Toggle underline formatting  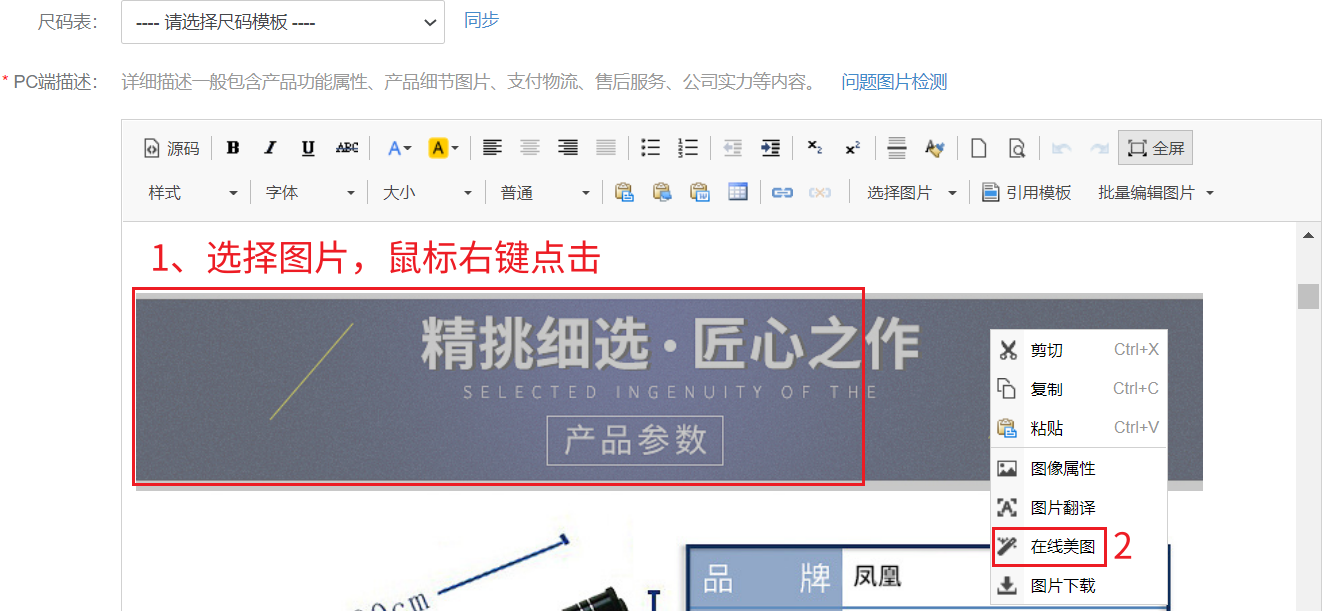coord(308,148)
